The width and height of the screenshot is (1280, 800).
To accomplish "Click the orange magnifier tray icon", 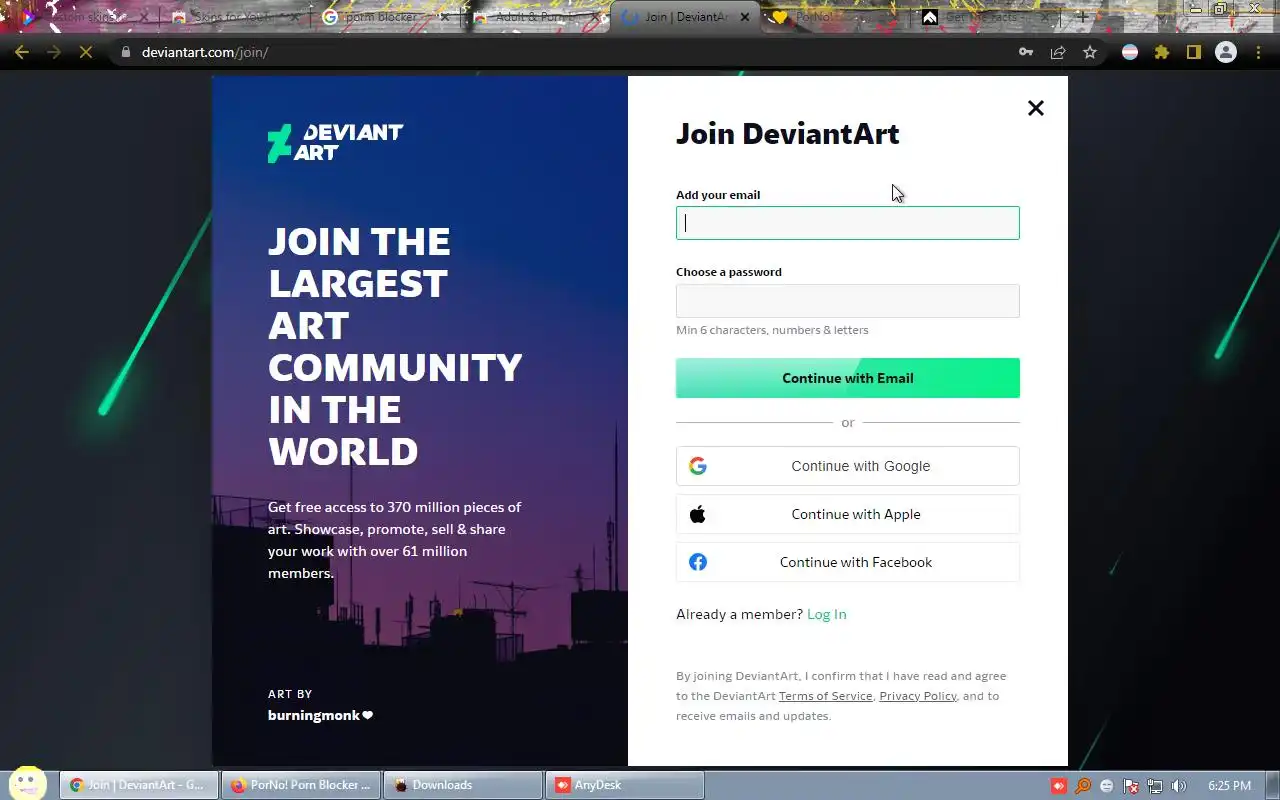I will pyautogui.click(x=1083, y=786).
